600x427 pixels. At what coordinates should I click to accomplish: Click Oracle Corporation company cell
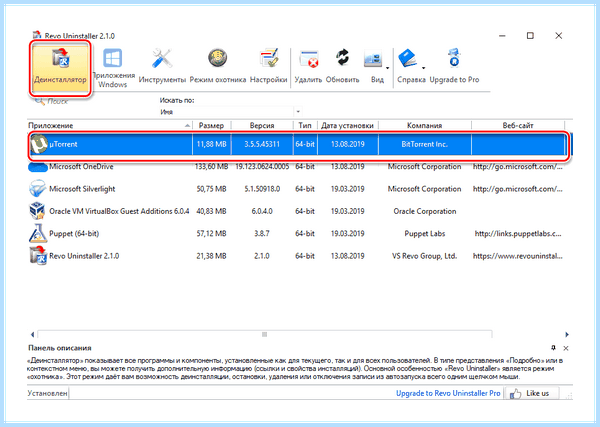coord(425,211)
